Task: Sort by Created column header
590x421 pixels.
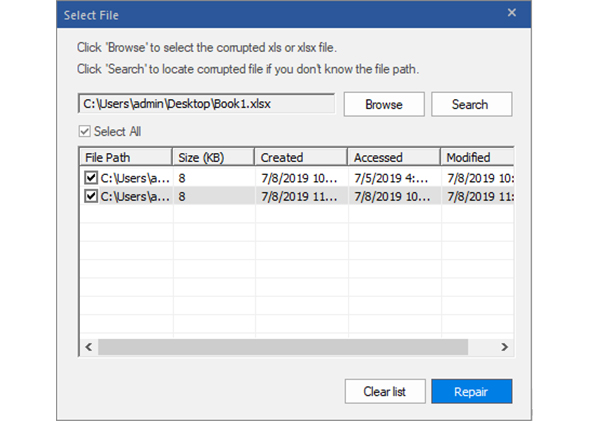Action: pyautogui.click(x=301, y=157)
